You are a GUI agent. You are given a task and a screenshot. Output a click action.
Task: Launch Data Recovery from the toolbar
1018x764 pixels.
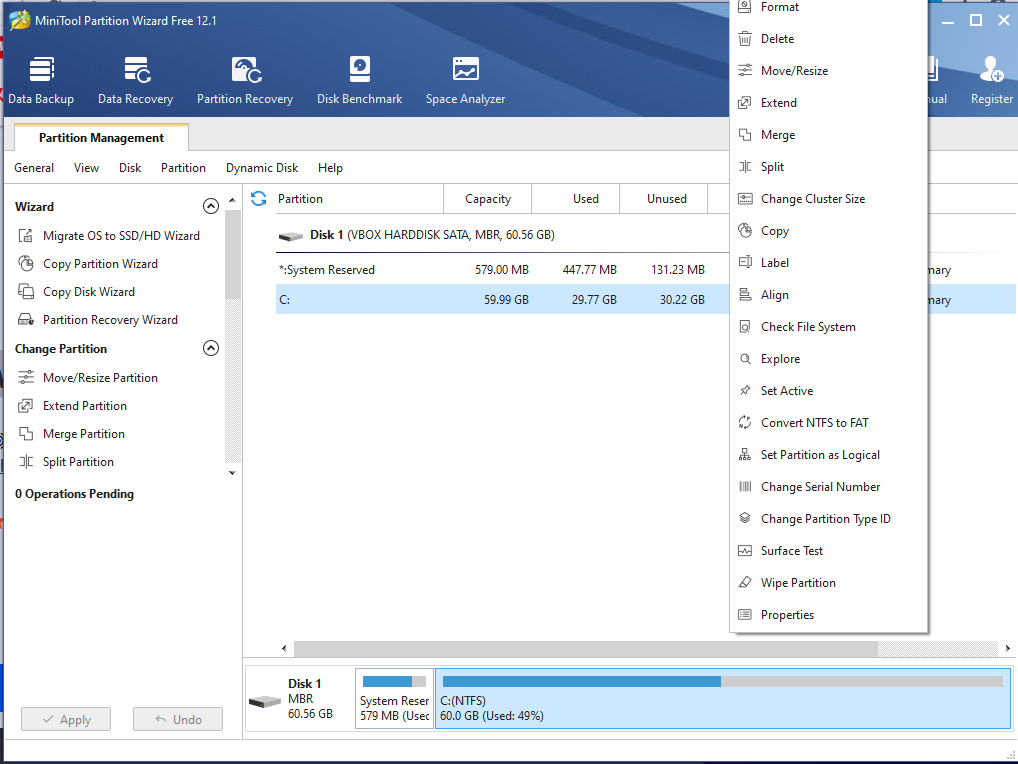(135, 80)
